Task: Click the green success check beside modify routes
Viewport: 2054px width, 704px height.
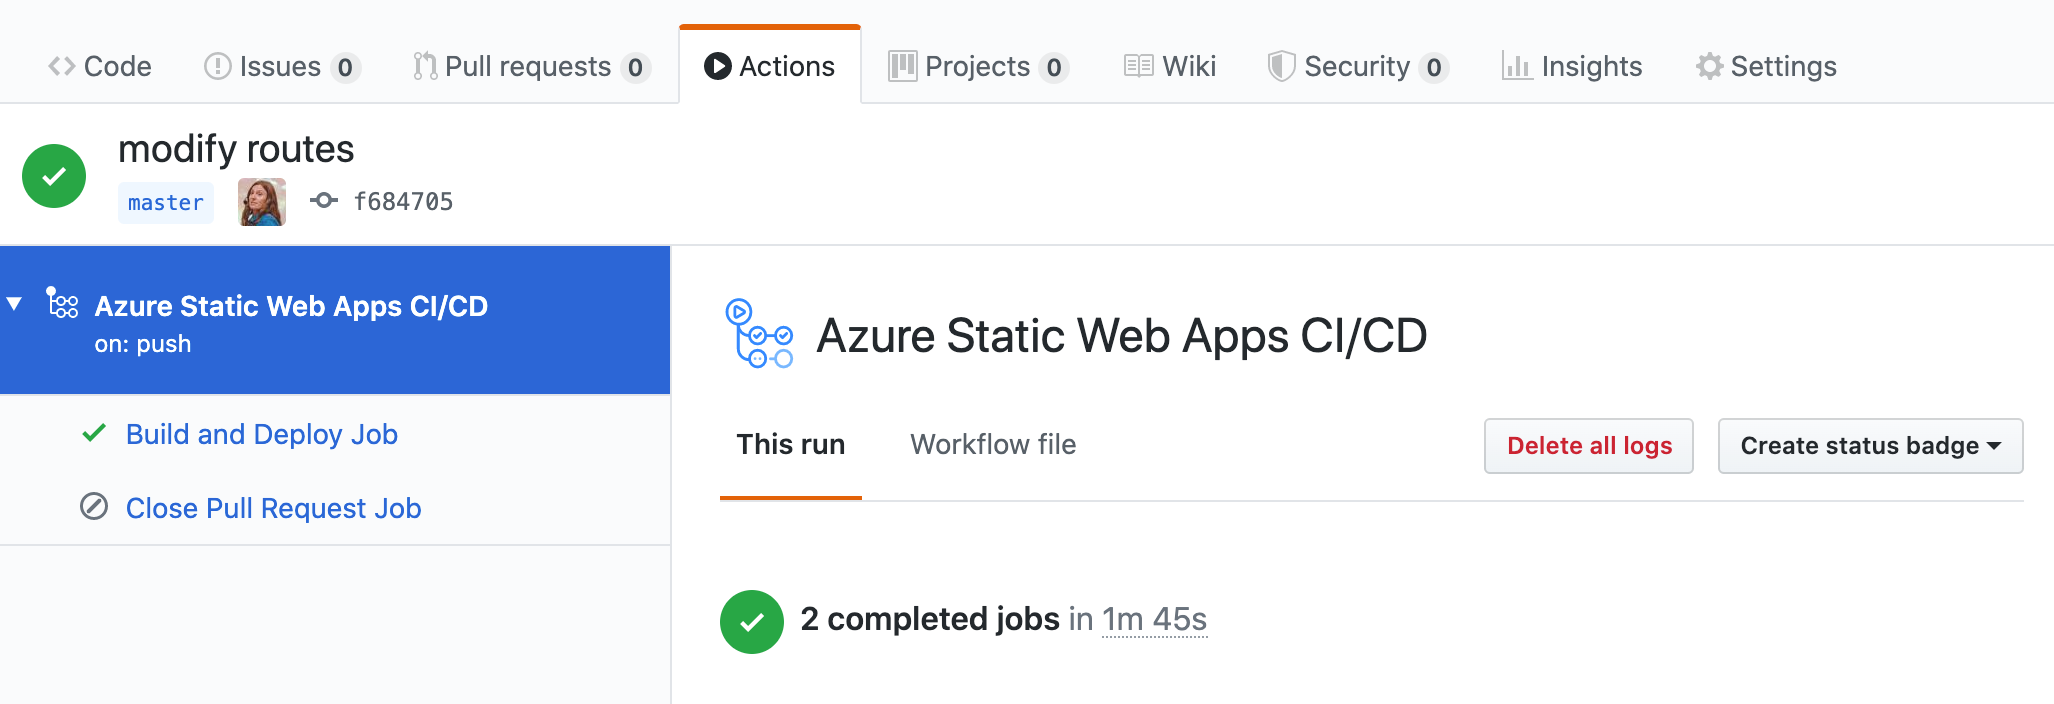Action: coord(54,176)
